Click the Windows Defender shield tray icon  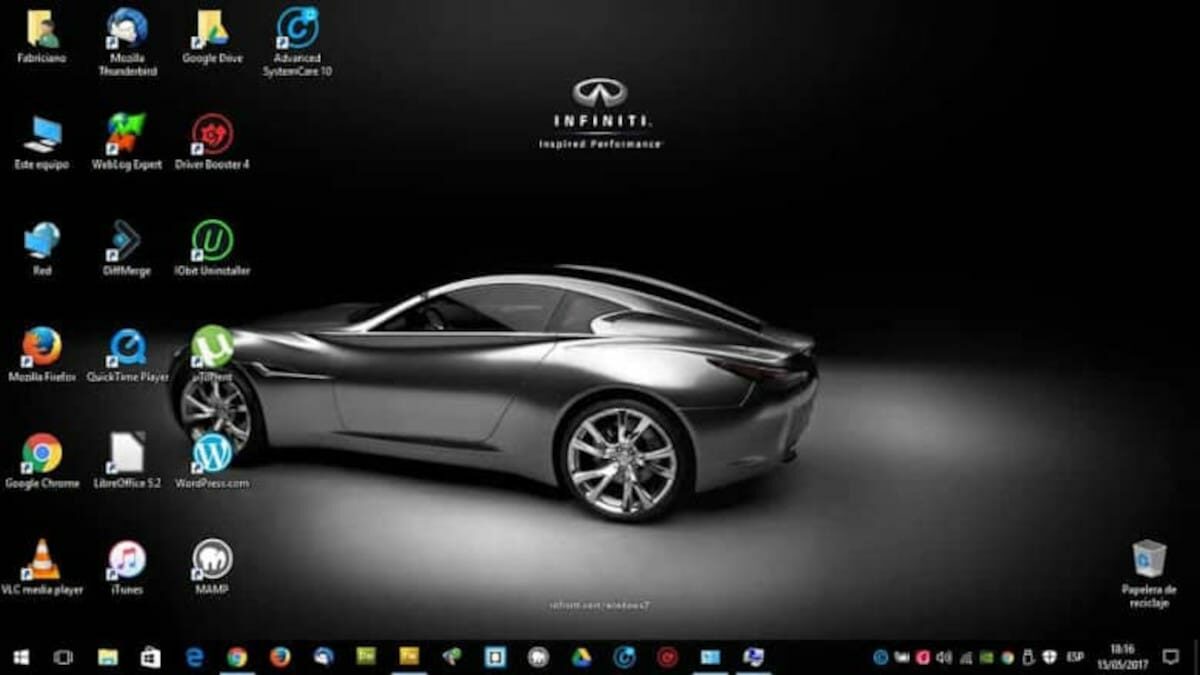[x=1049, y=657]
